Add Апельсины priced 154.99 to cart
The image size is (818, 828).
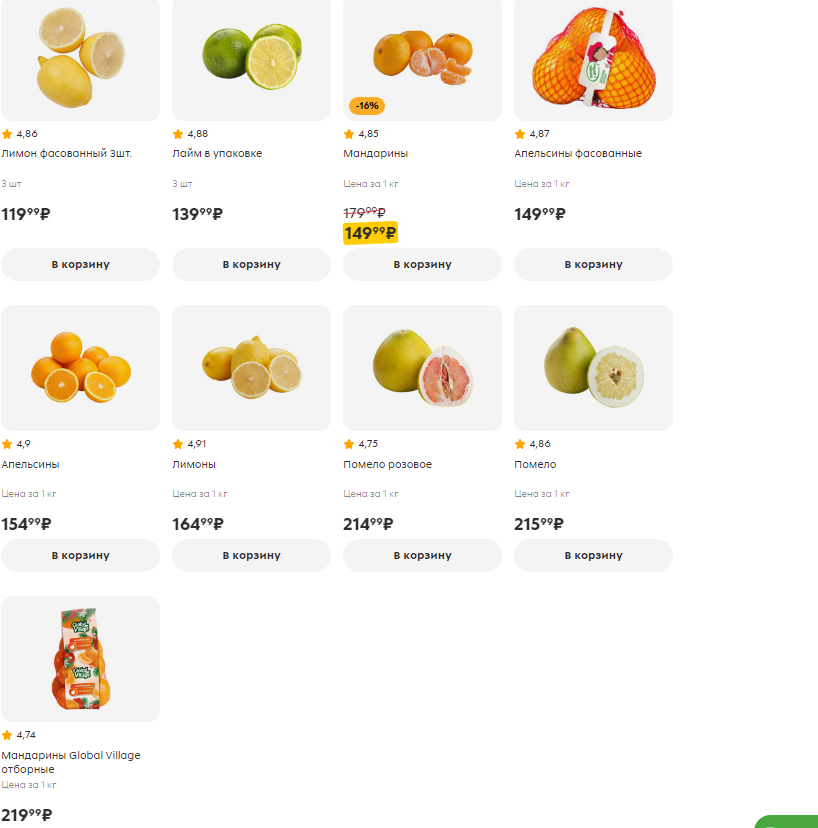(x=80, y=555)
